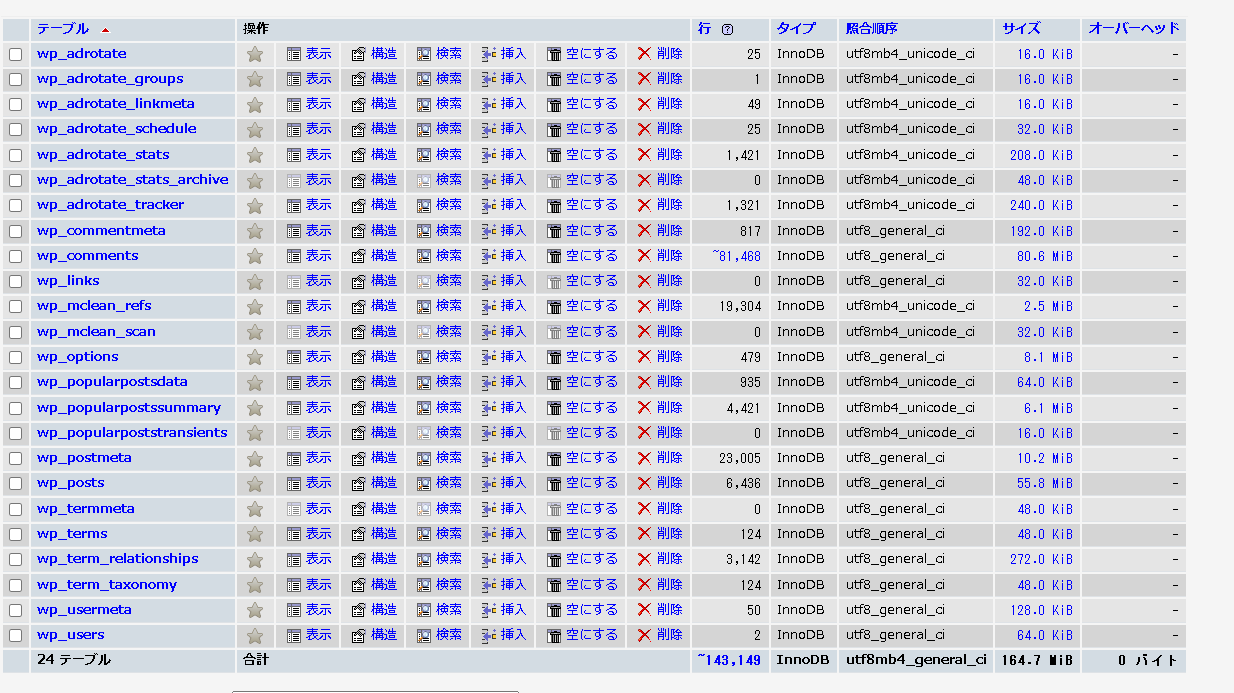Open the wp_adrotate_stats_archive table link
Image resolution: width=1234 pixels, height=693 pixels.
pos(133,180)
